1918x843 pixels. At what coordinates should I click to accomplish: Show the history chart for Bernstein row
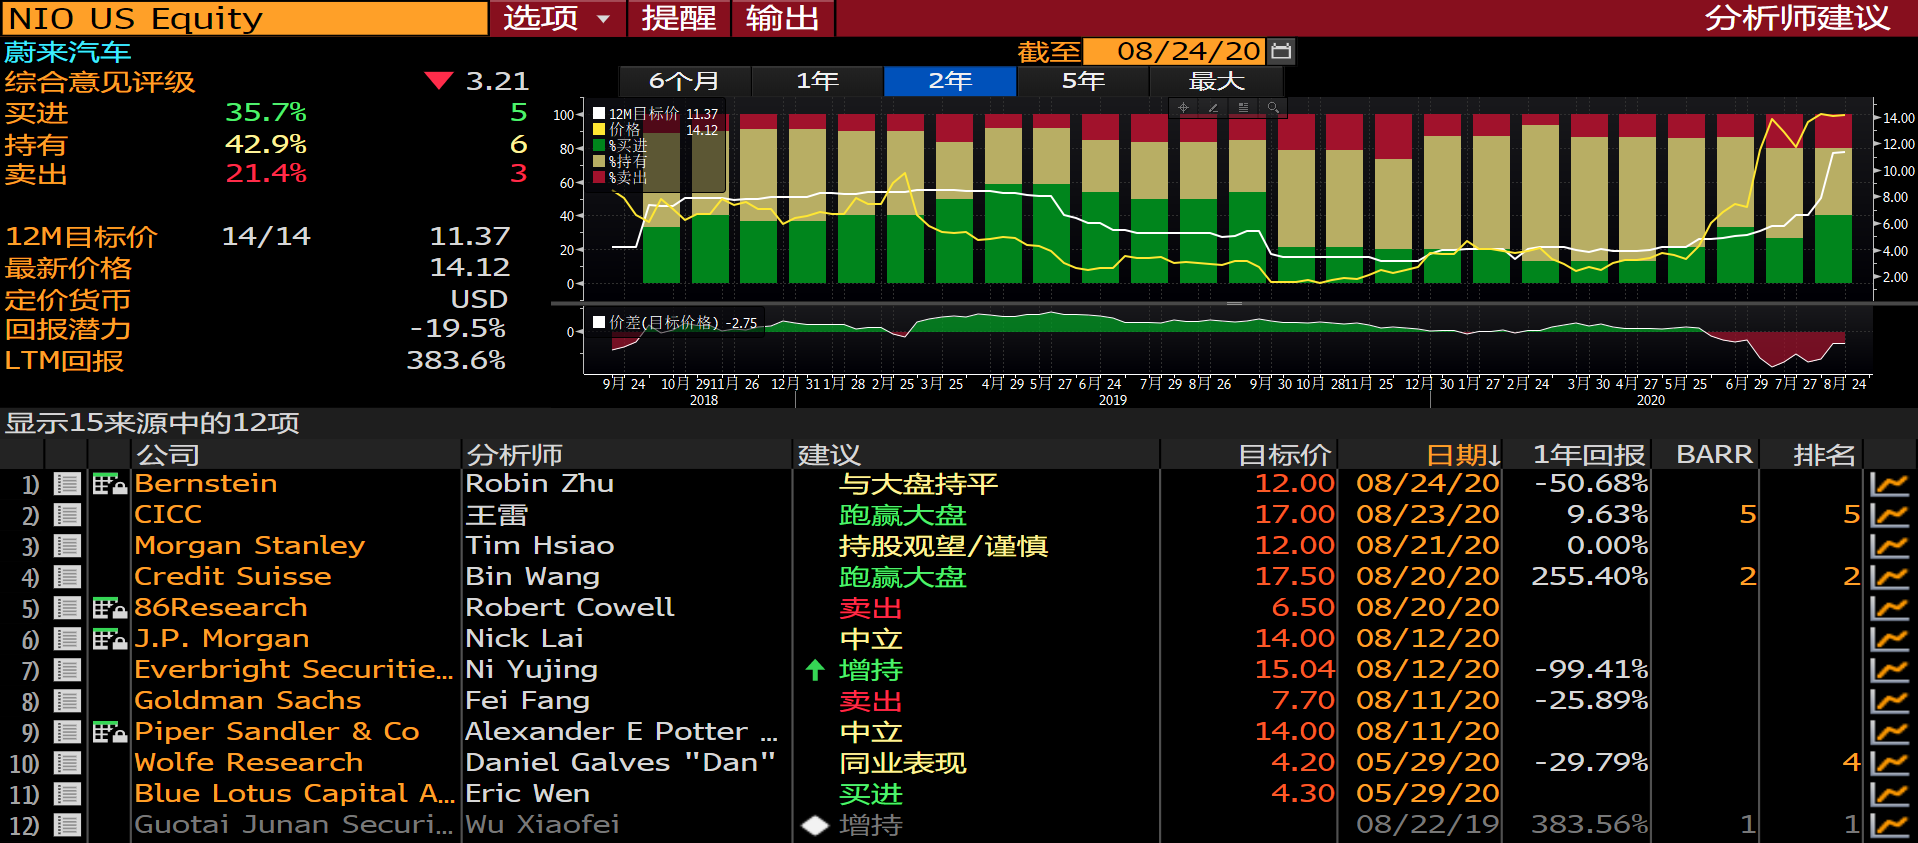tap(1889, 485)
